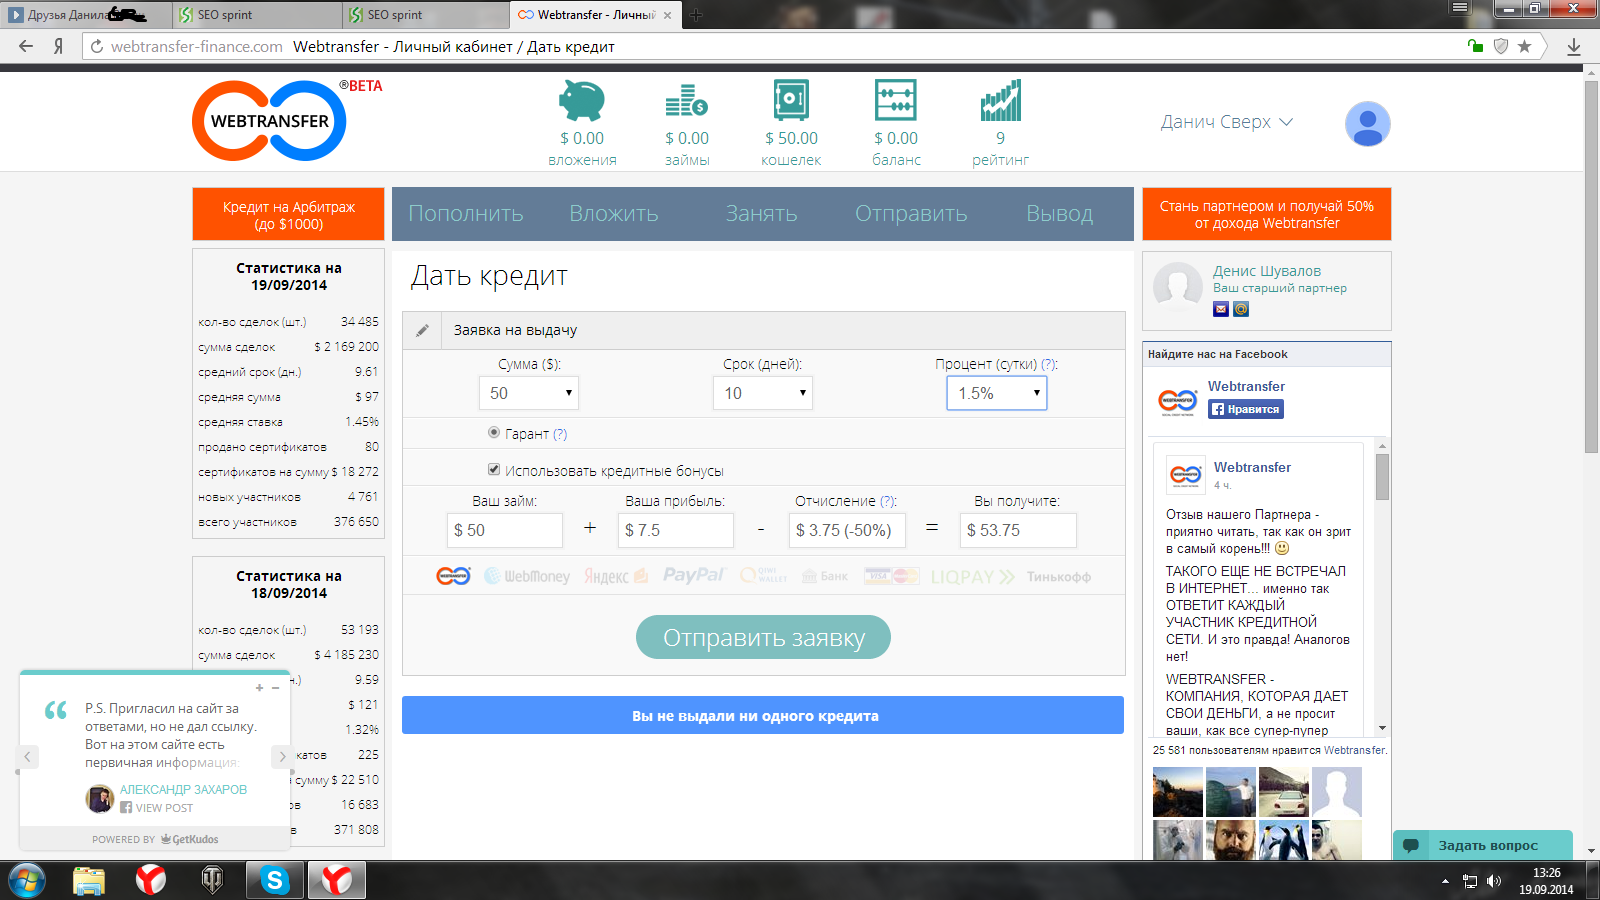Click the @ contact icon under Денис Шувалов
The height and width of the screenshot is (900, 1600).
tap(1241, 309)
